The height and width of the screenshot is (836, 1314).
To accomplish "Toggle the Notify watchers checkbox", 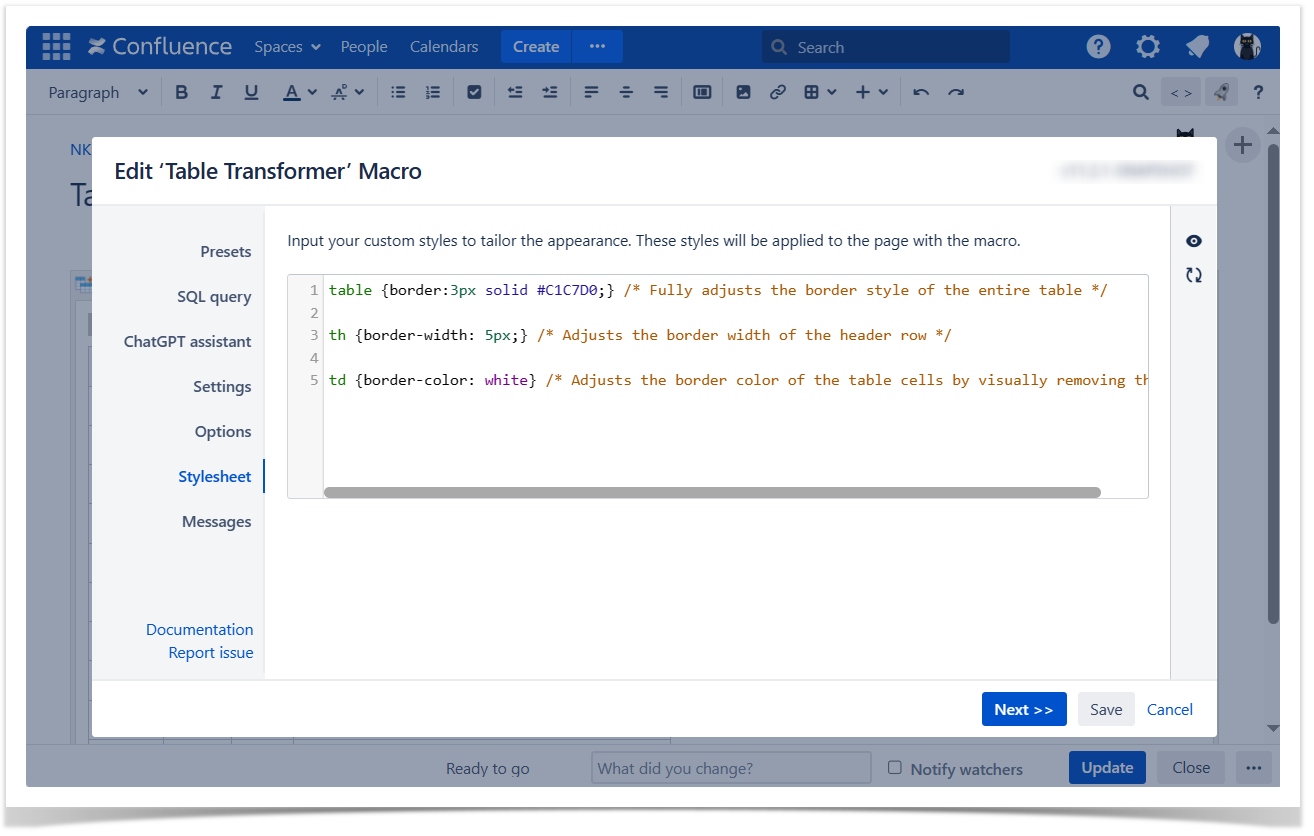I will [895, 768].
